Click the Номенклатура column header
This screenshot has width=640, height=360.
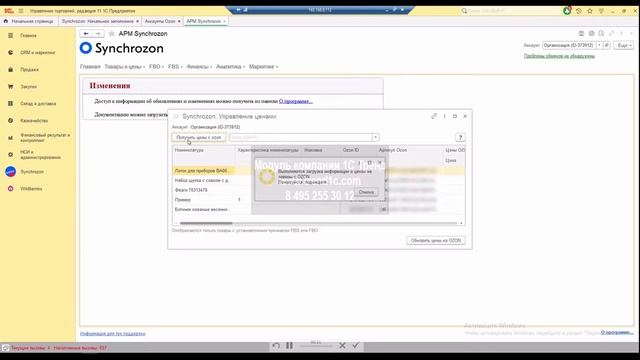coord(204,150)
